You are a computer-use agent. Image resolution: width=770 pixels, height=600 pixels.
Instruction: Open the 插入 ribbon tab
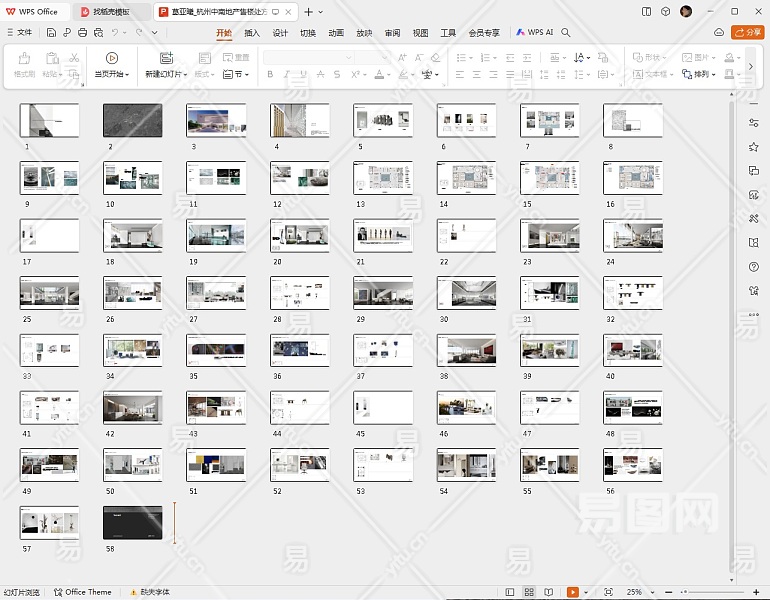point(252,32)
